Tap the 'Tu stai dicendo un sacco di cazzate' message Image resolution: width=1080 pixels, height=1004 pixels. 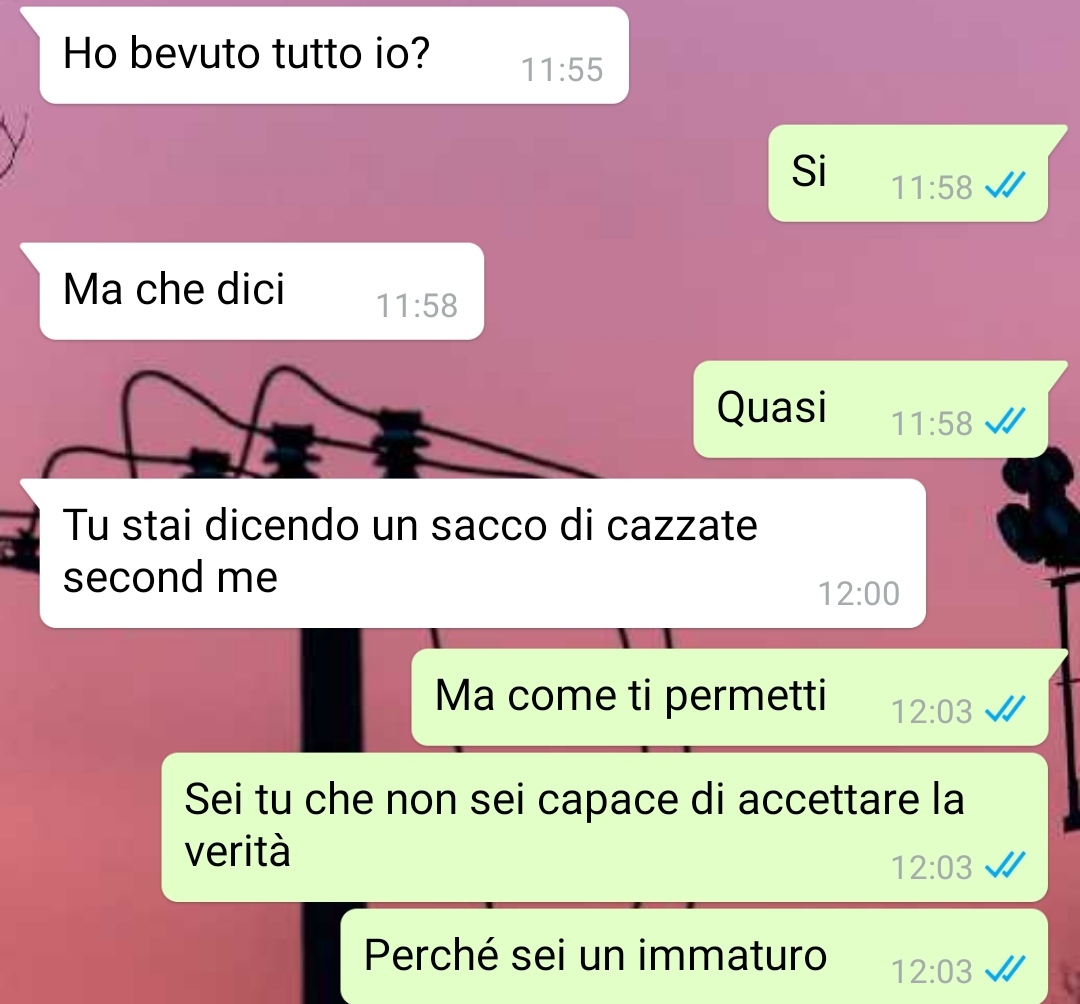482,553
